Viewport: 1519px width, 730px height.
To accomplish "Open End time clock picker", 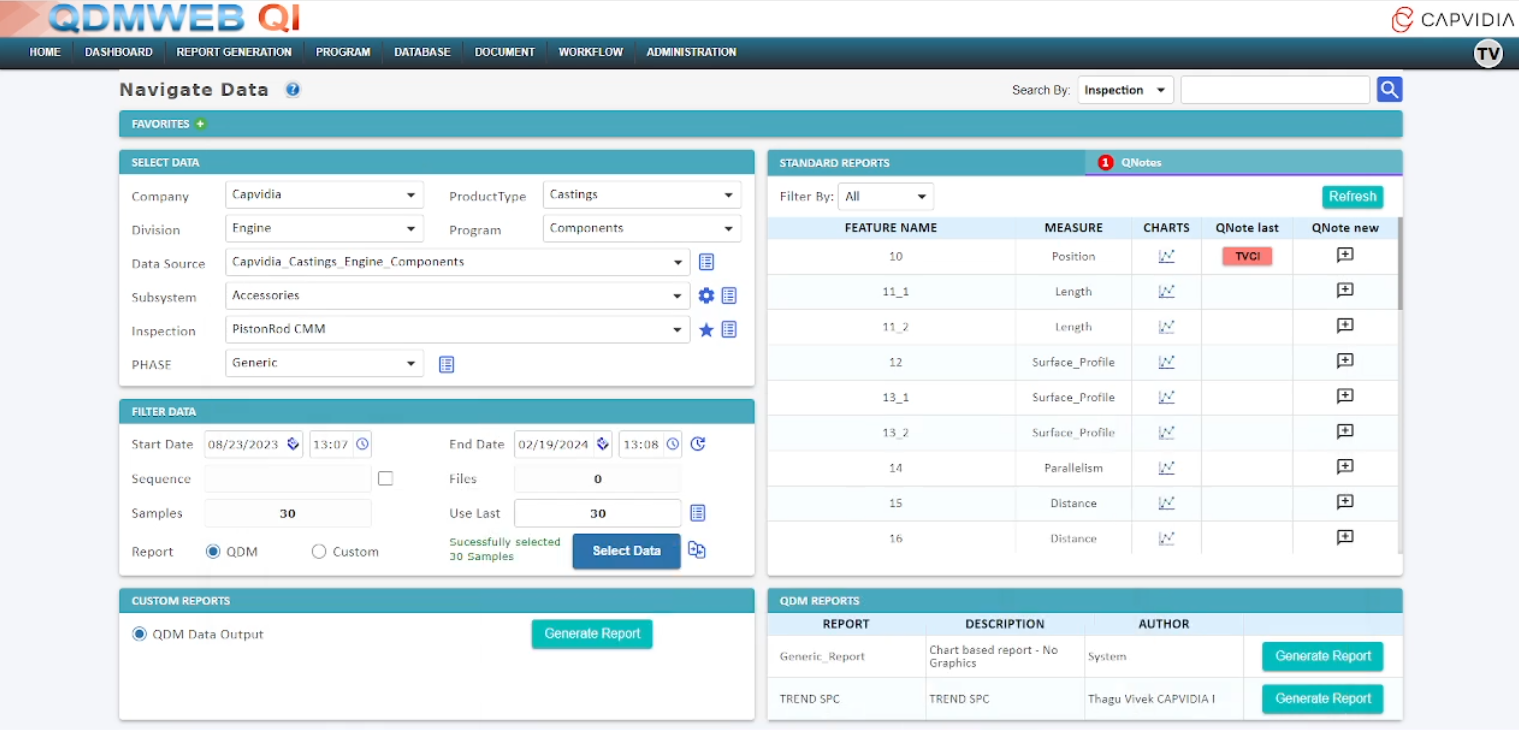I will 673,443.
